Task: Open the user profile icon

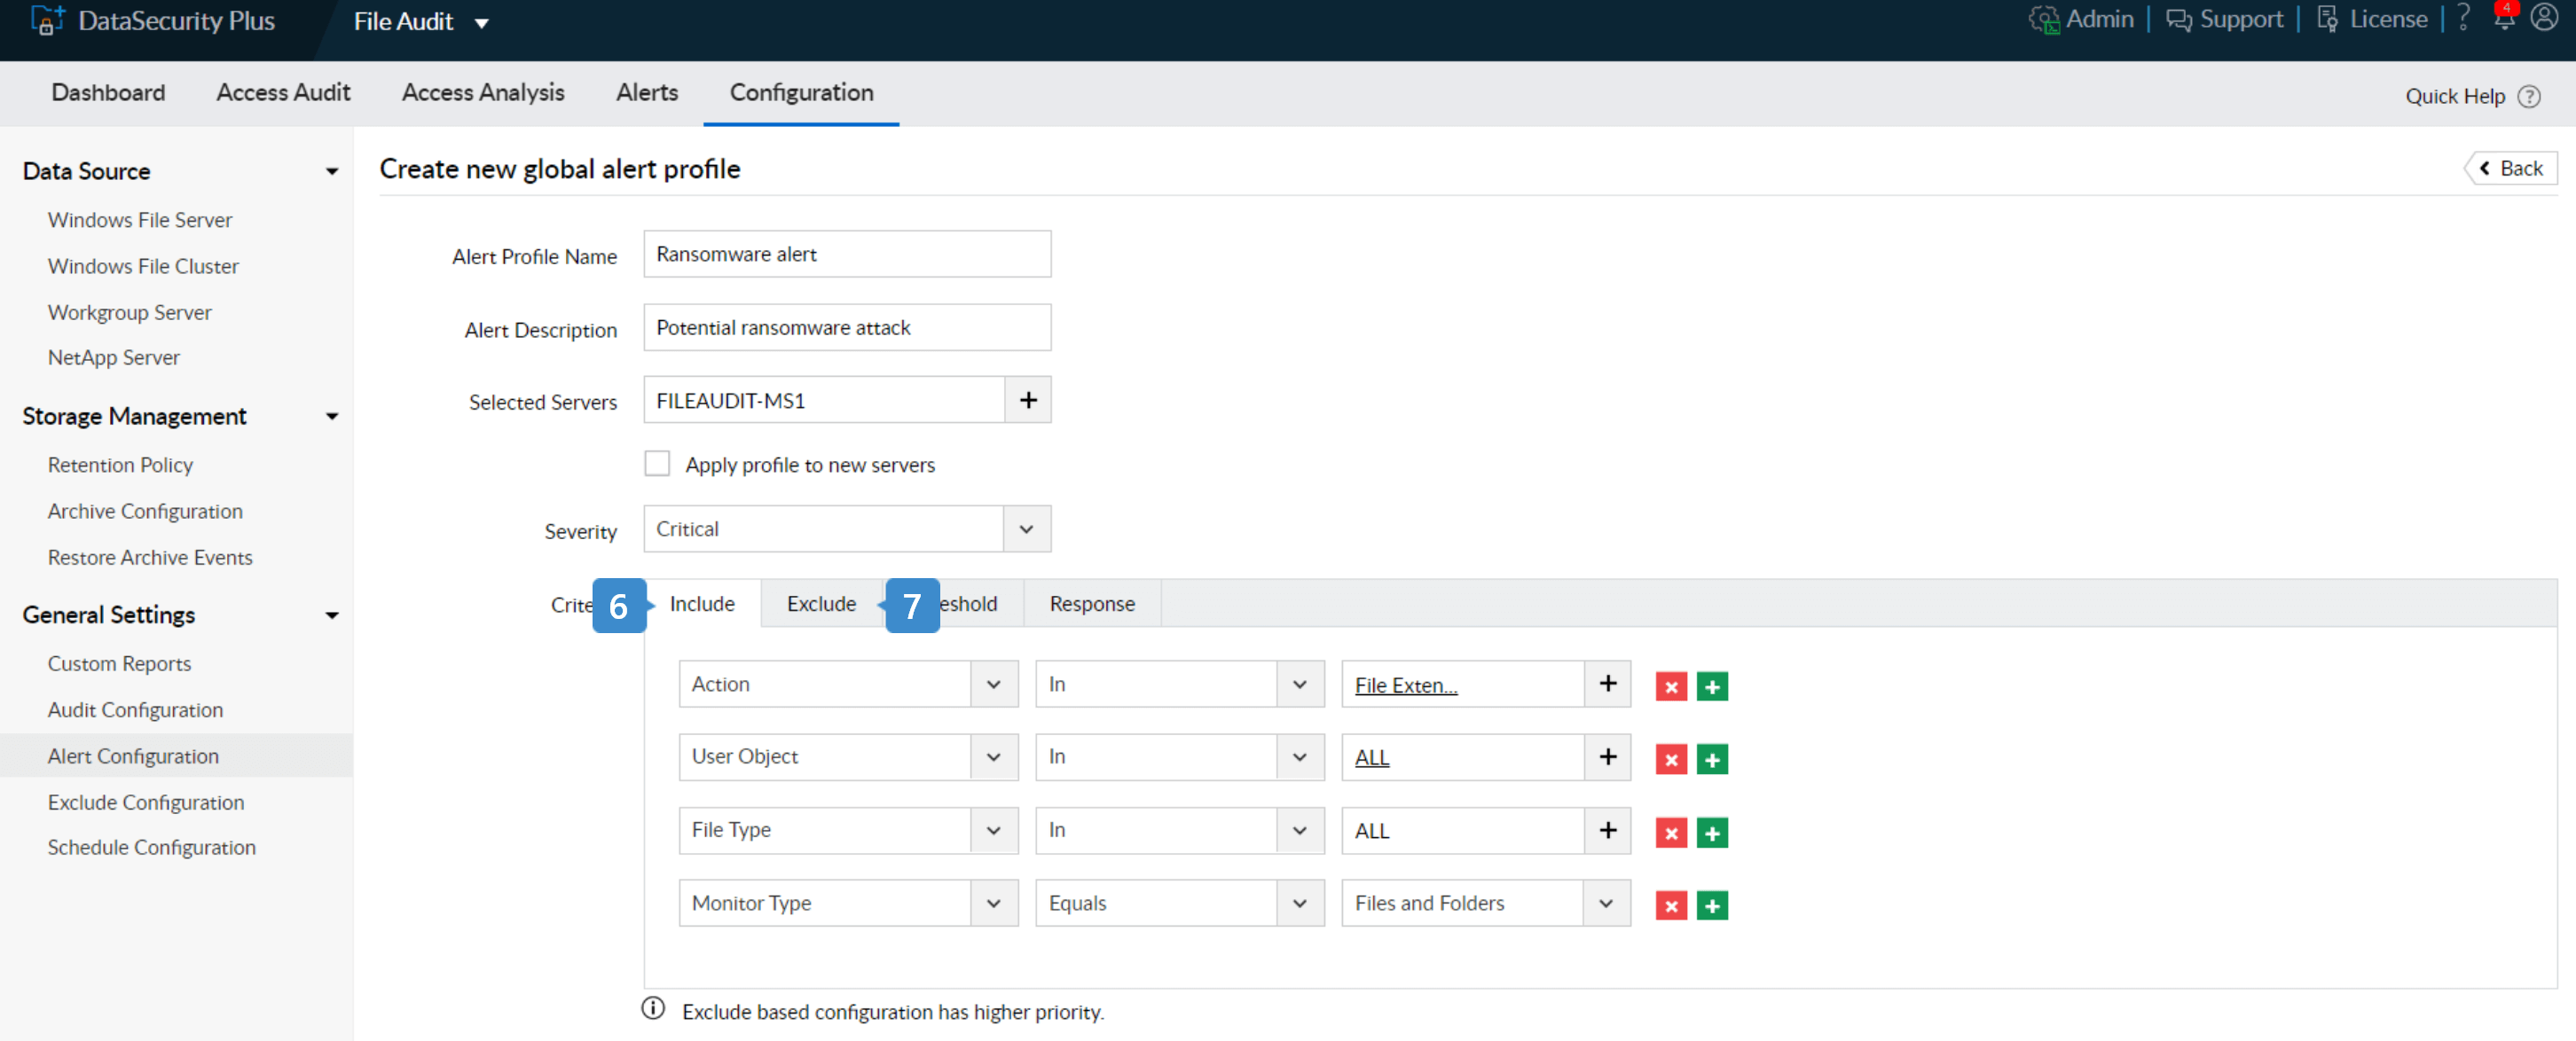Action: [2544, 19]
